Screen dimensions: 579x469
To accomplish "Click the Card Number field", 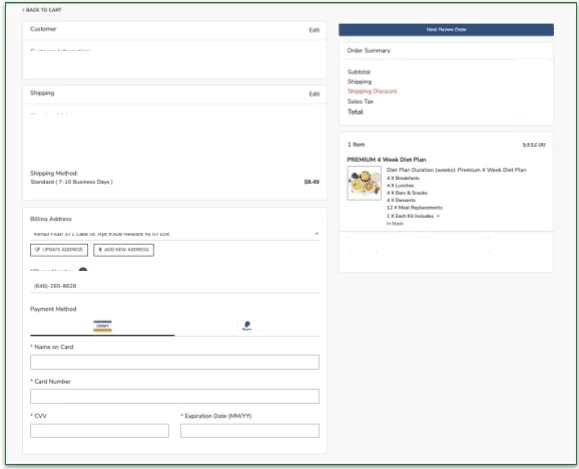I will click(175, 396).
